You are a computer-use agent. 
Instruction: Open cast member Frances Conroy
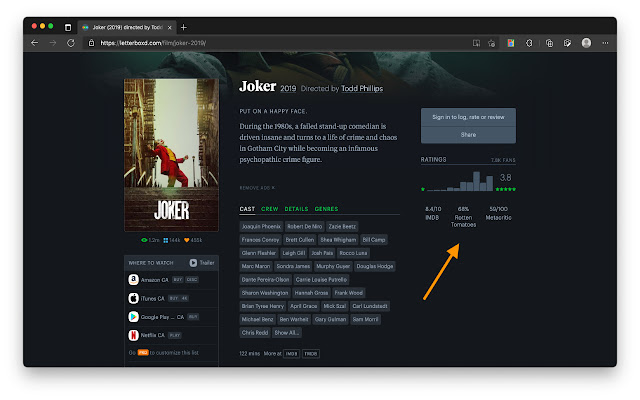click(x=260, y=240)
